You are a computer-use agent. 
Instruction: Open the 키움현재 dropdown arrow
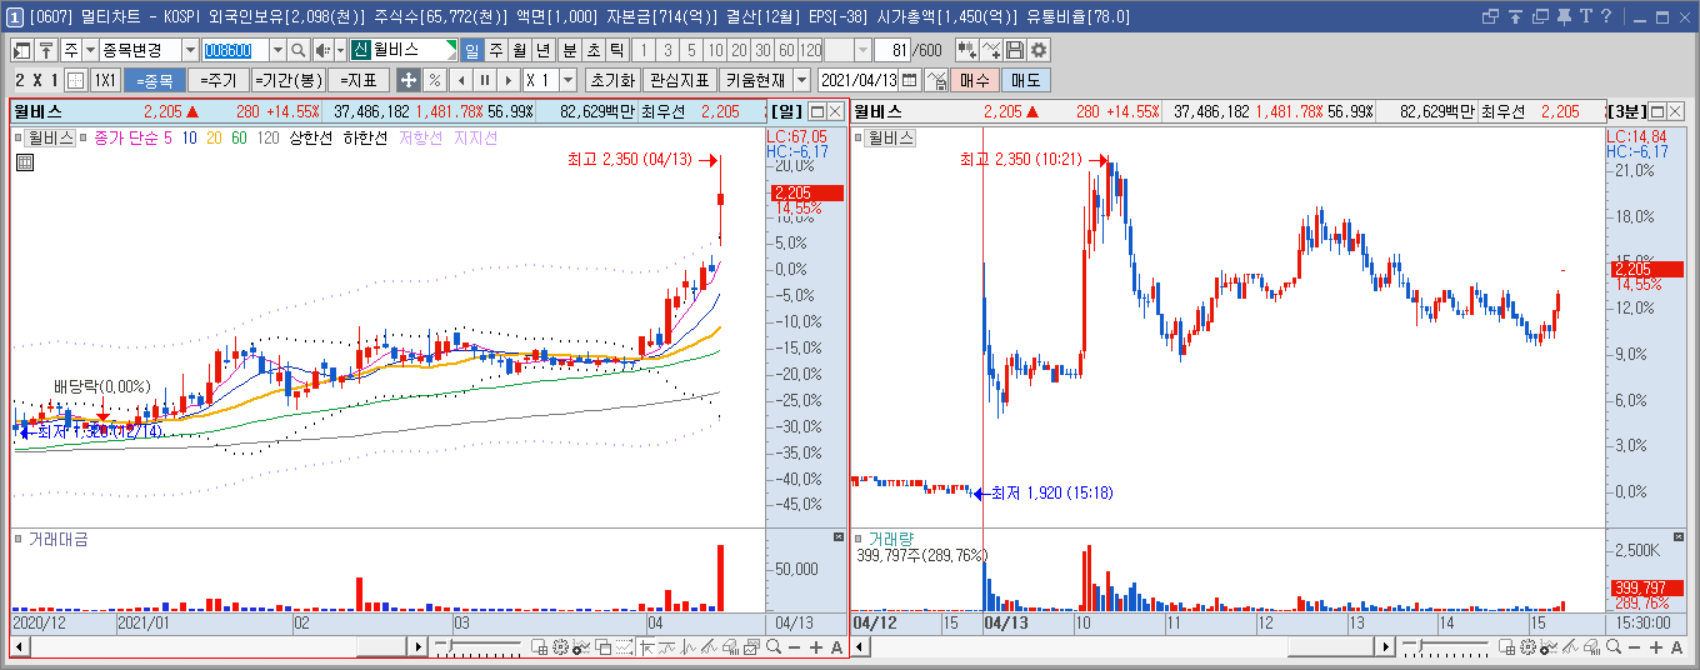[x=802, y=80]
